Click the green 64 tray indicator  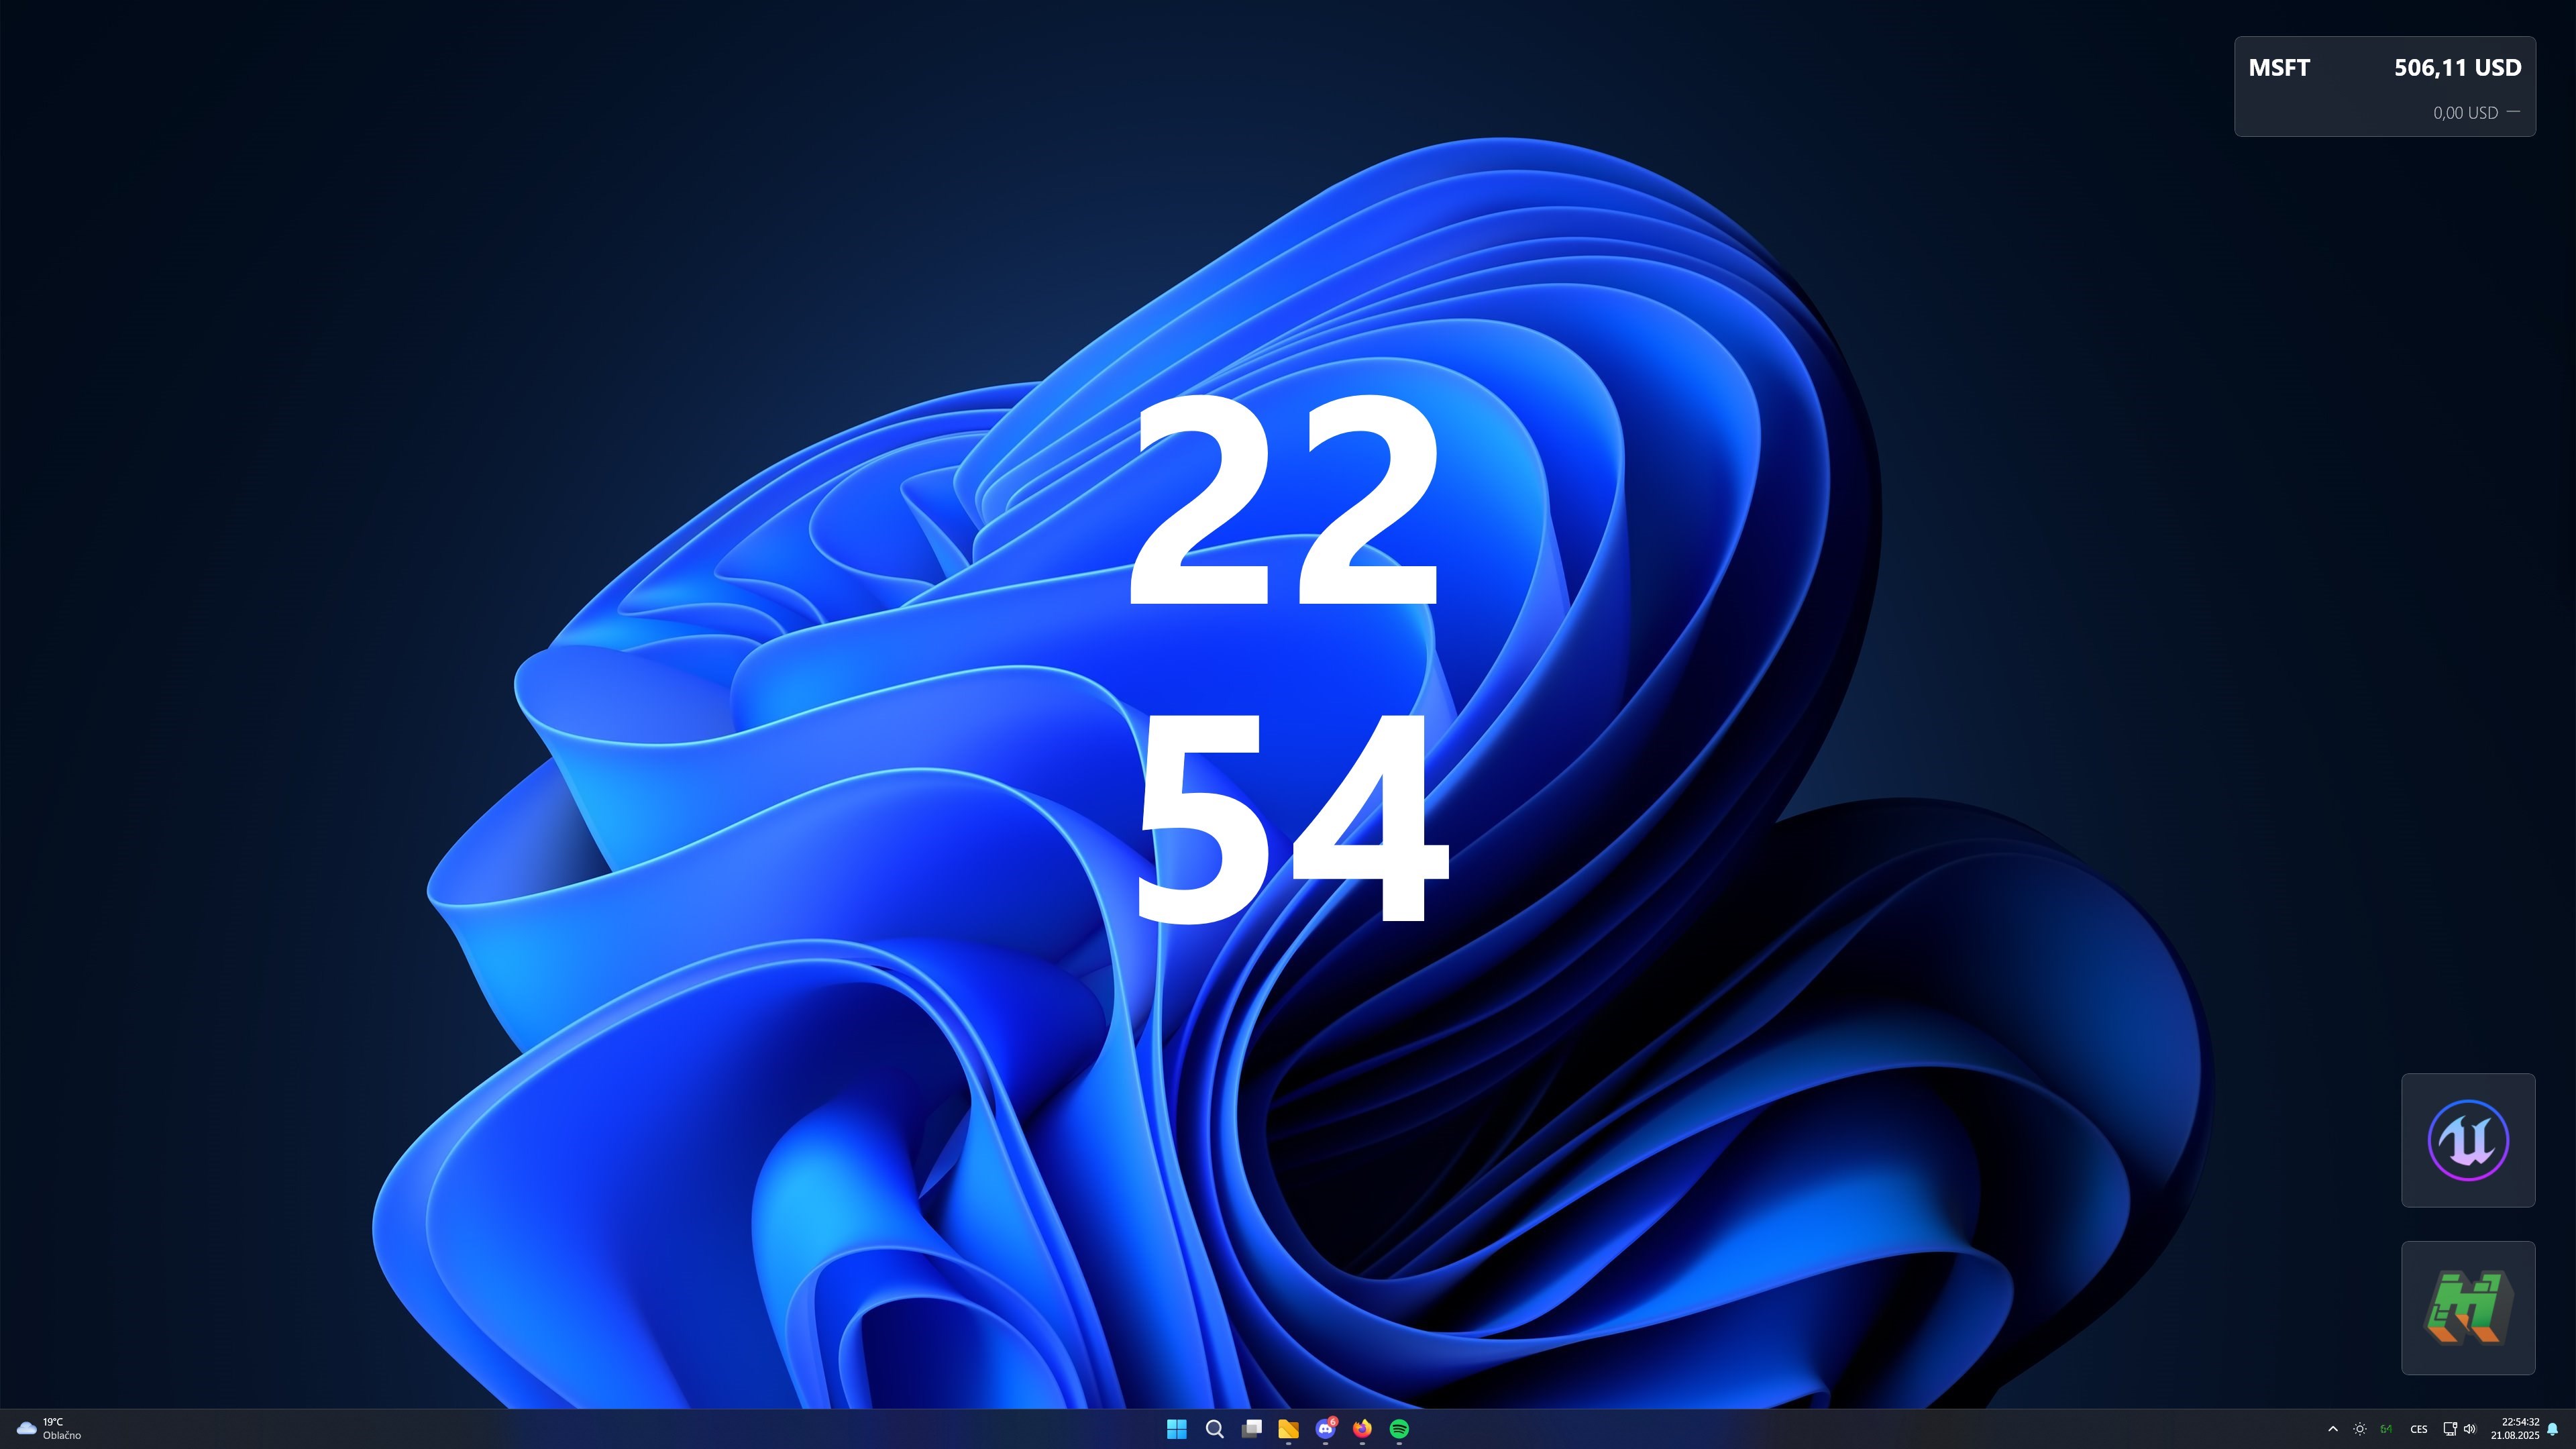[2386, 1430]
